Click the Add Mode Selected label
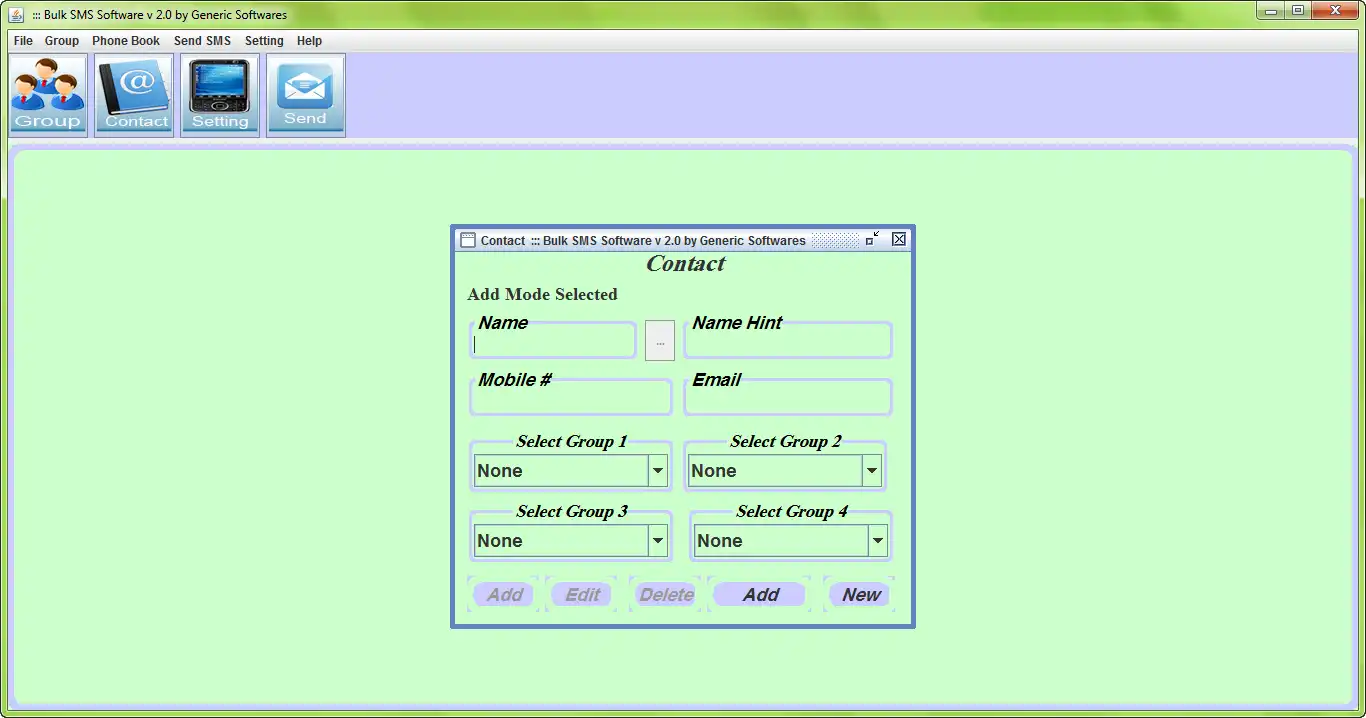Viewport: 1366px width, 718px height. 542,294
